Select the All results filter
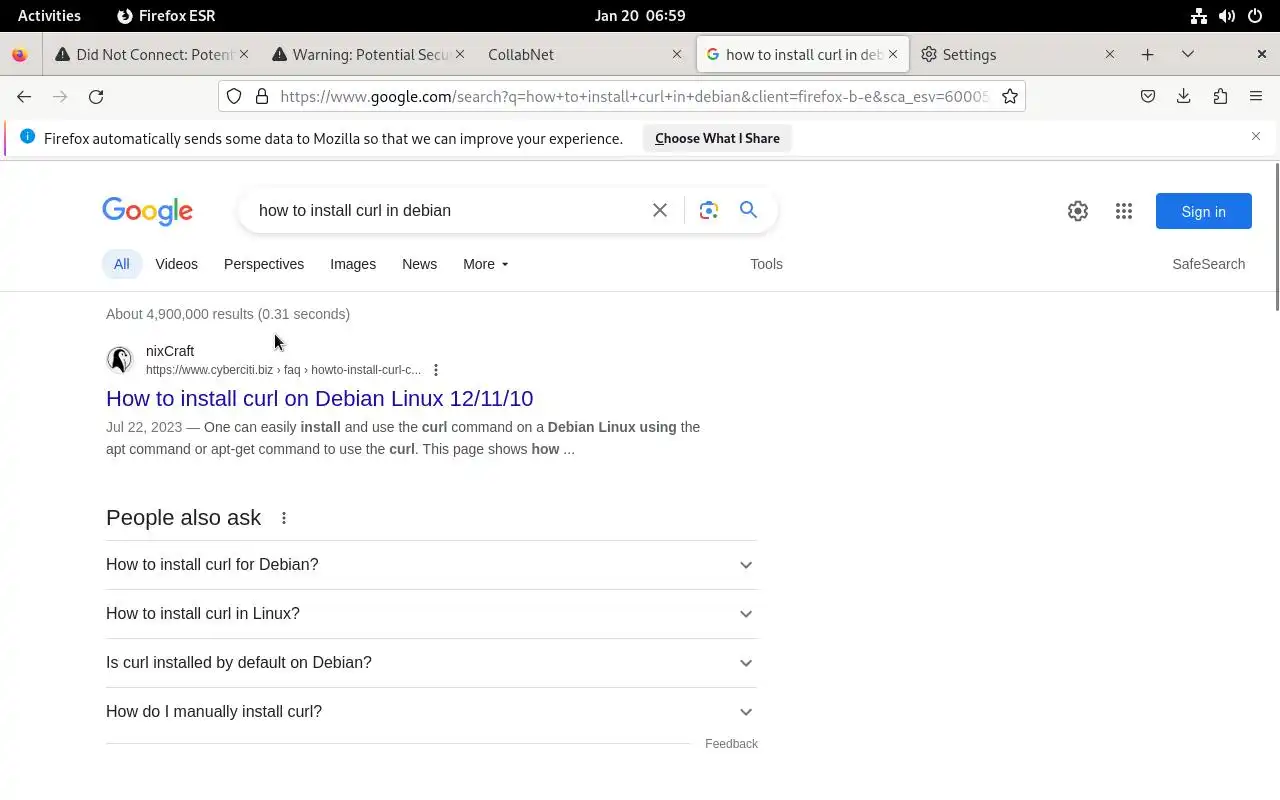Viewport: 1280px width, 800px height. 121,264
